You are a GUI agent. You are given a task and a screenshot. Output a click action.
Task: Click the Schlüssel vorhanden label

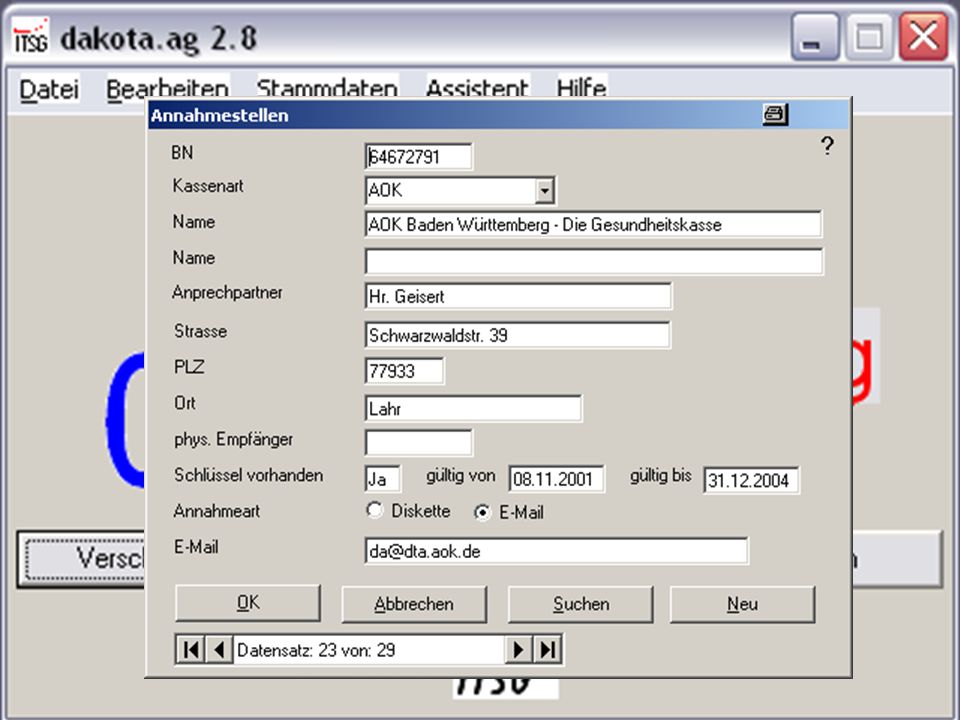[x=249, y=475]
